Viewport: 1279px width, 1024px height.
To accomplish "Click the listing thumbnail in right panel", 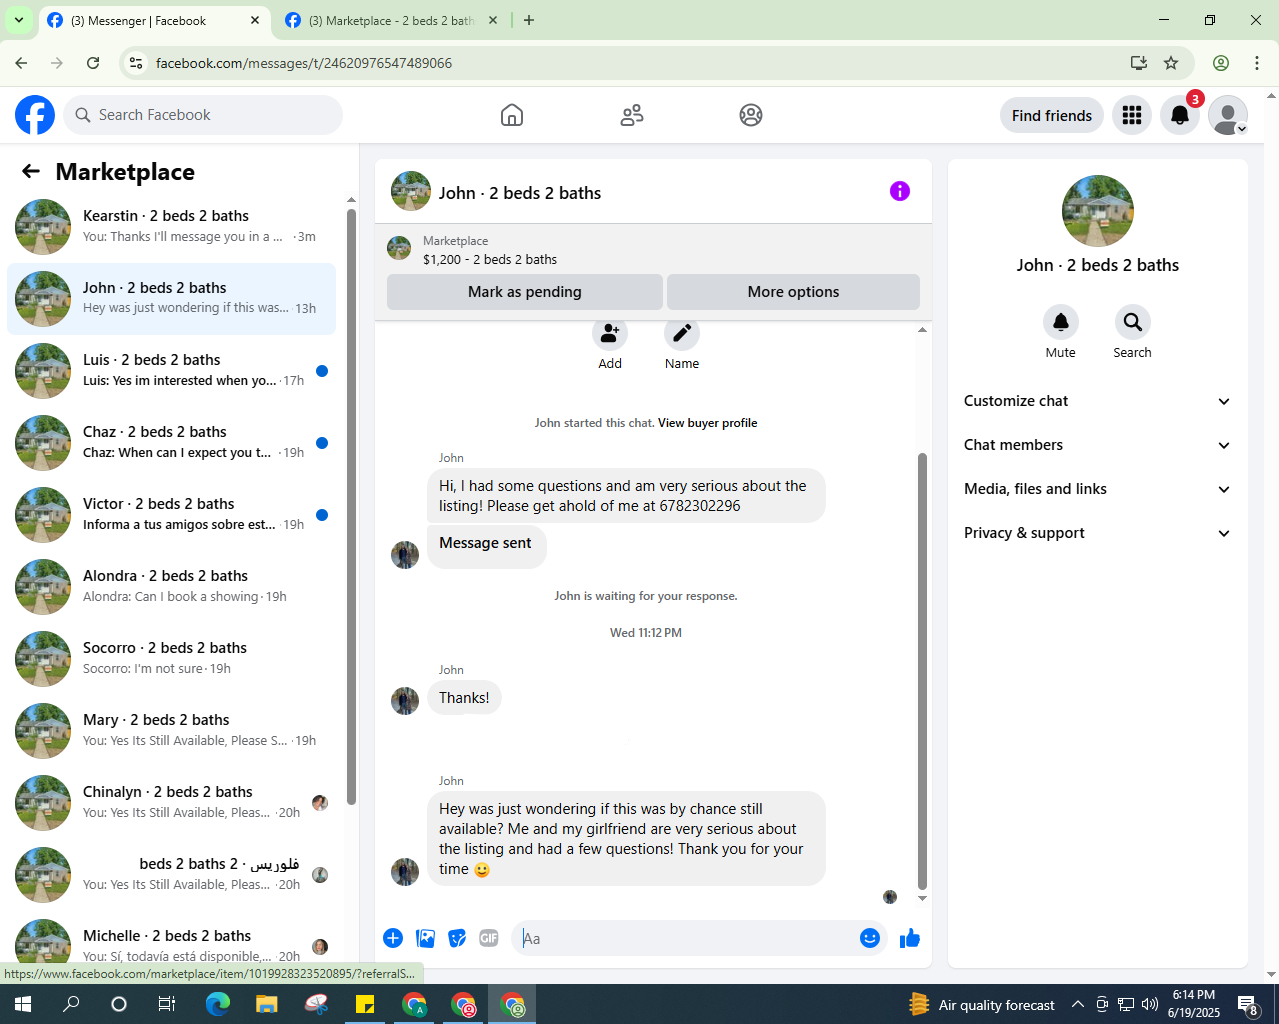I will pos(1098,211).
